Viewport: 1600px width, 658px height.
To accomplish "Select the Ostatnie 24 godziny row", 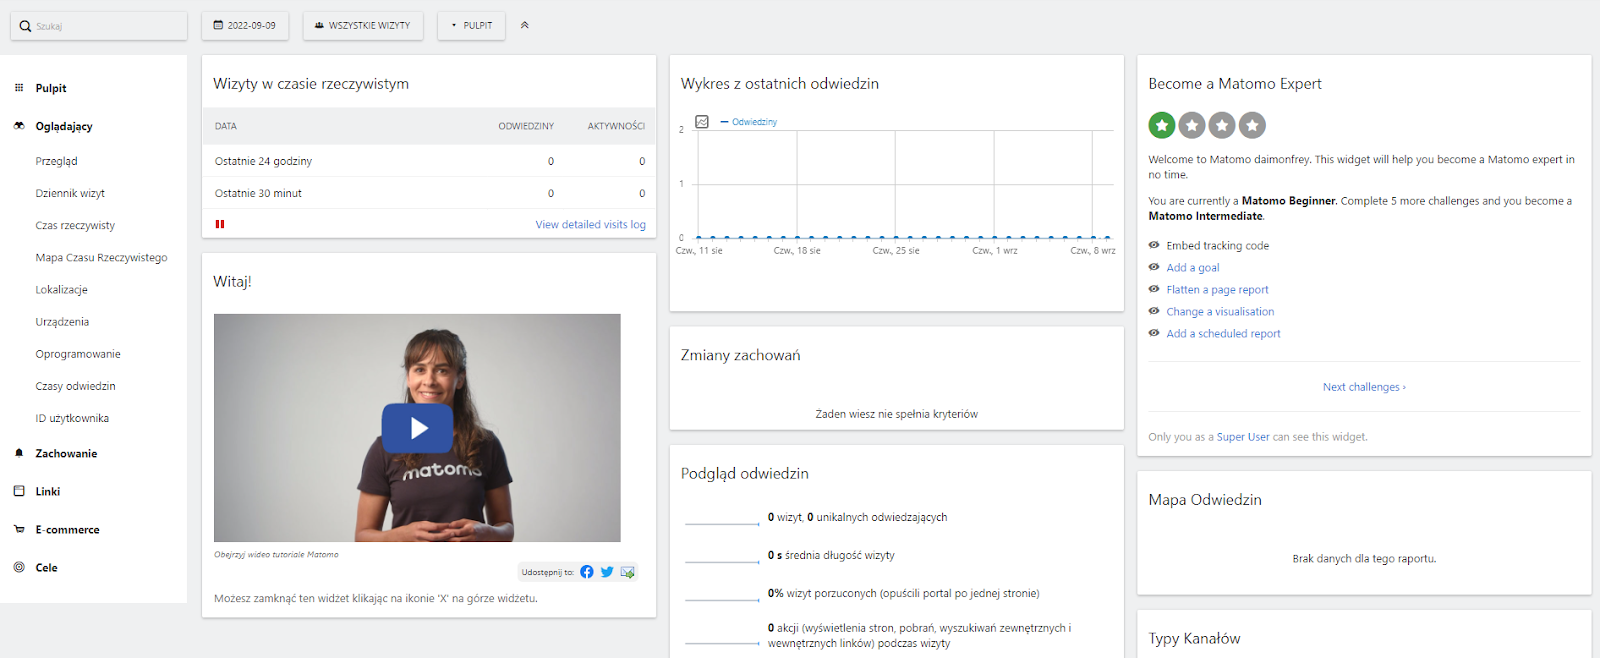I will pos(429,161).
